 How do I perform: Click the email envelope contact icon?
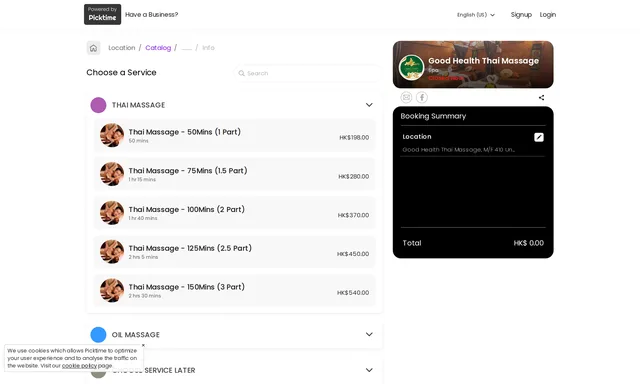click(x=406, y=97)
